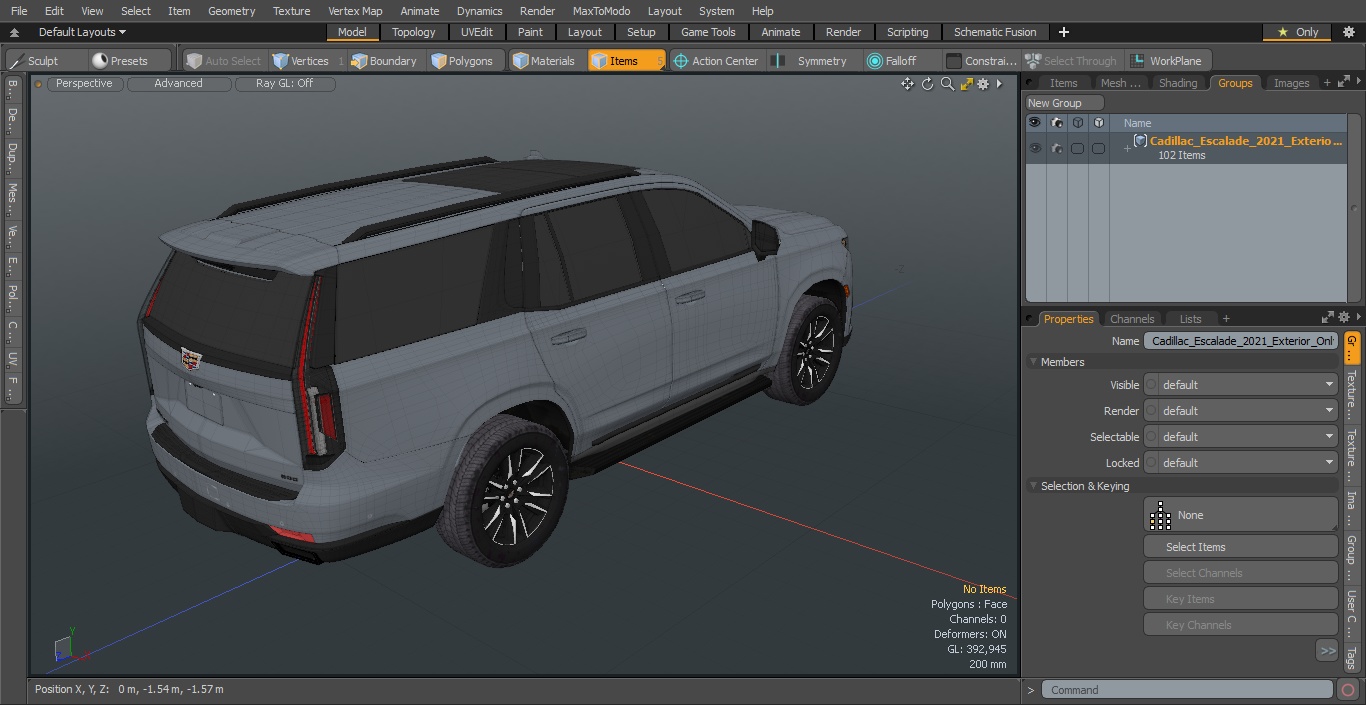Click the Auto Select button
Image resolution: width=1366 pixels, height=705 pixels.
(x=223, y=61)
